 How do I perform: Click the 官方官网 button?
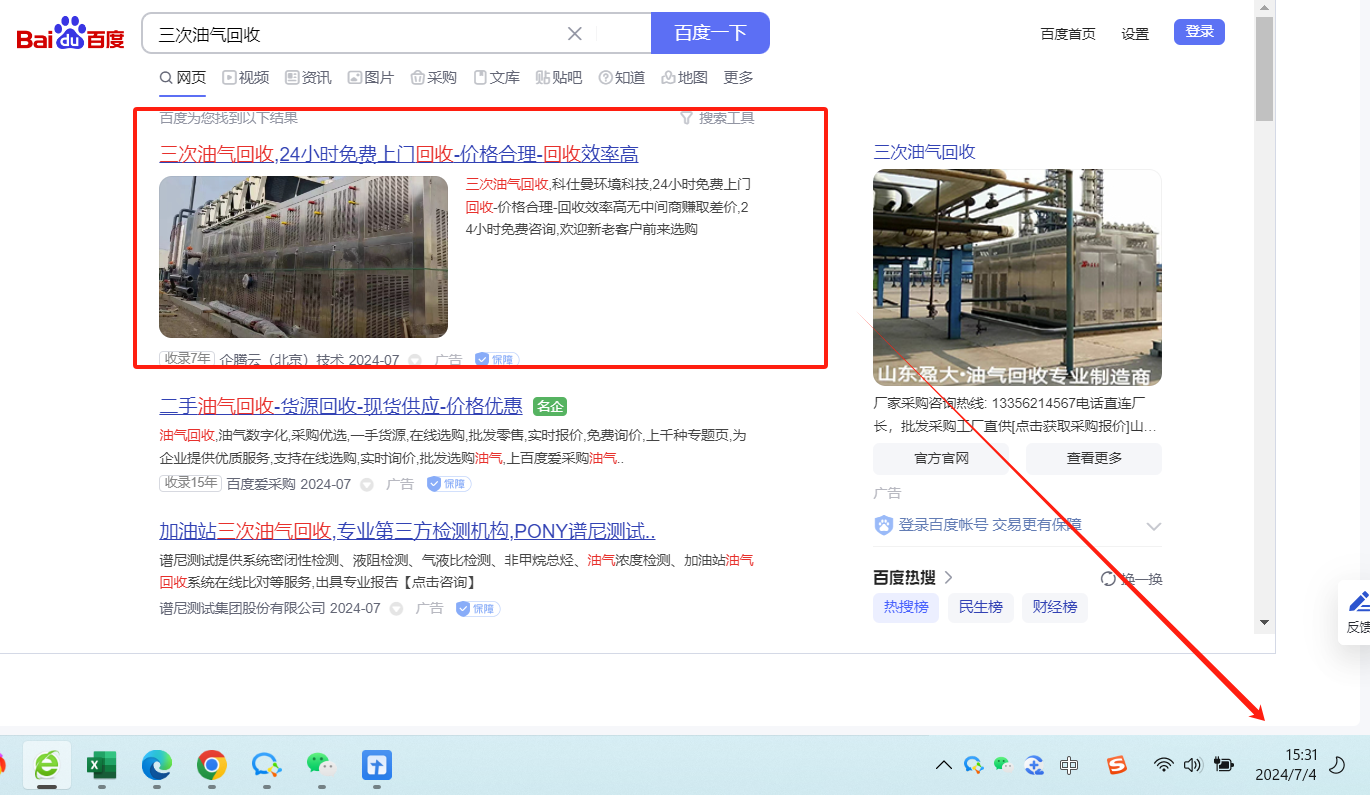pos(941,458)
